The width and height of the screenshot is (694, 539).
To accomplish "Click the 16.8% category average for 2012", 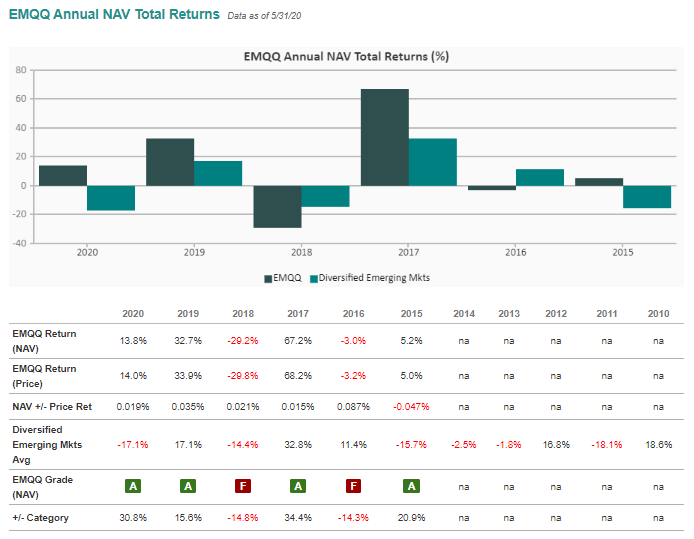I will coord(556,444).
